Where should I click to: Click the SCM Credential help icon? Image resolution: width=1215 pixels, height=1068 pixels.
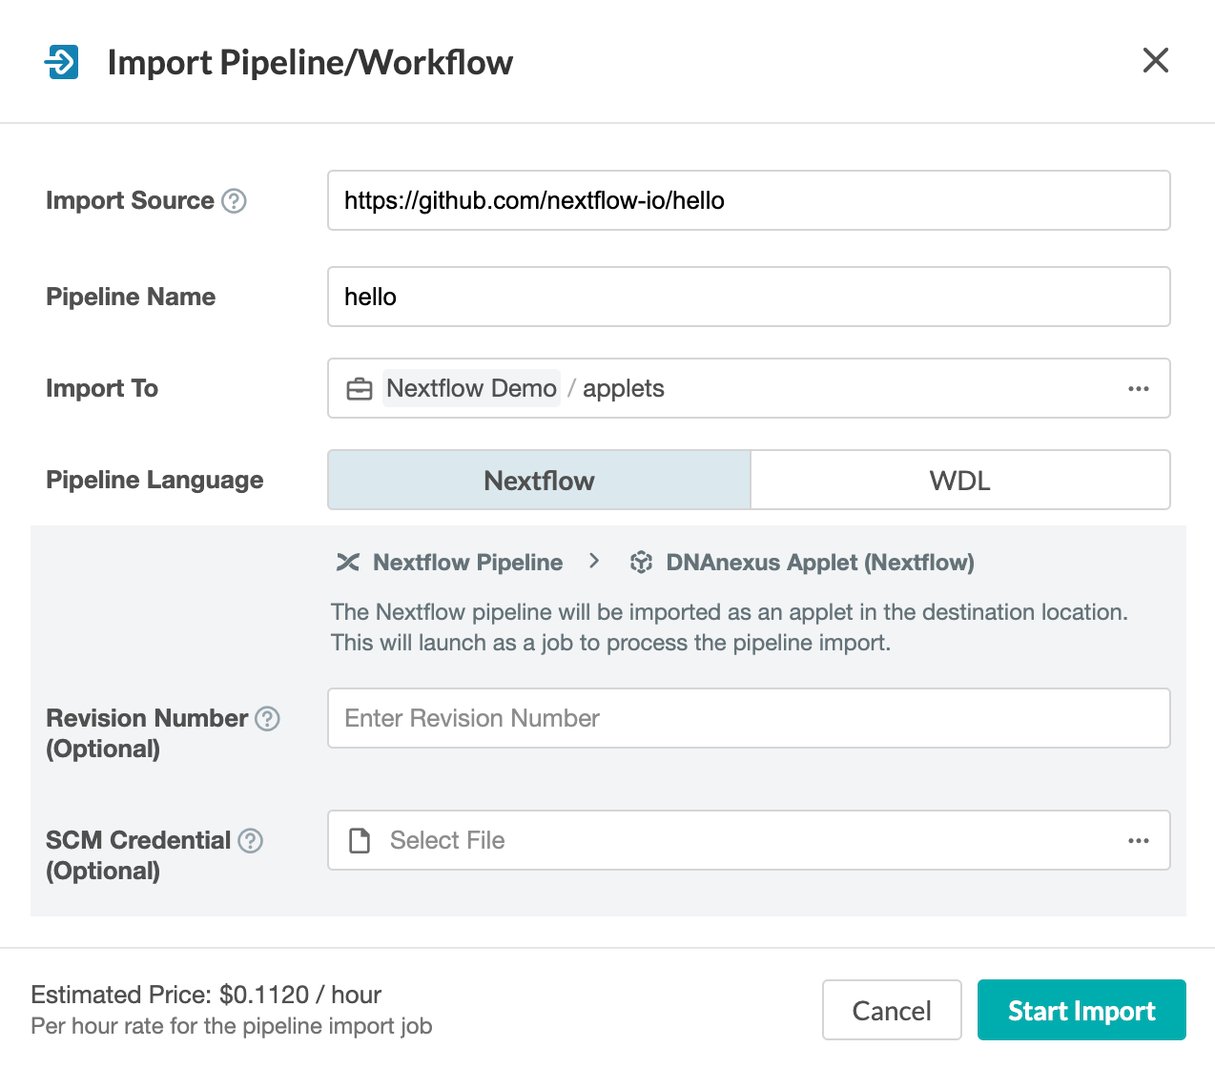pyautogui.click(x=250, y=840)
